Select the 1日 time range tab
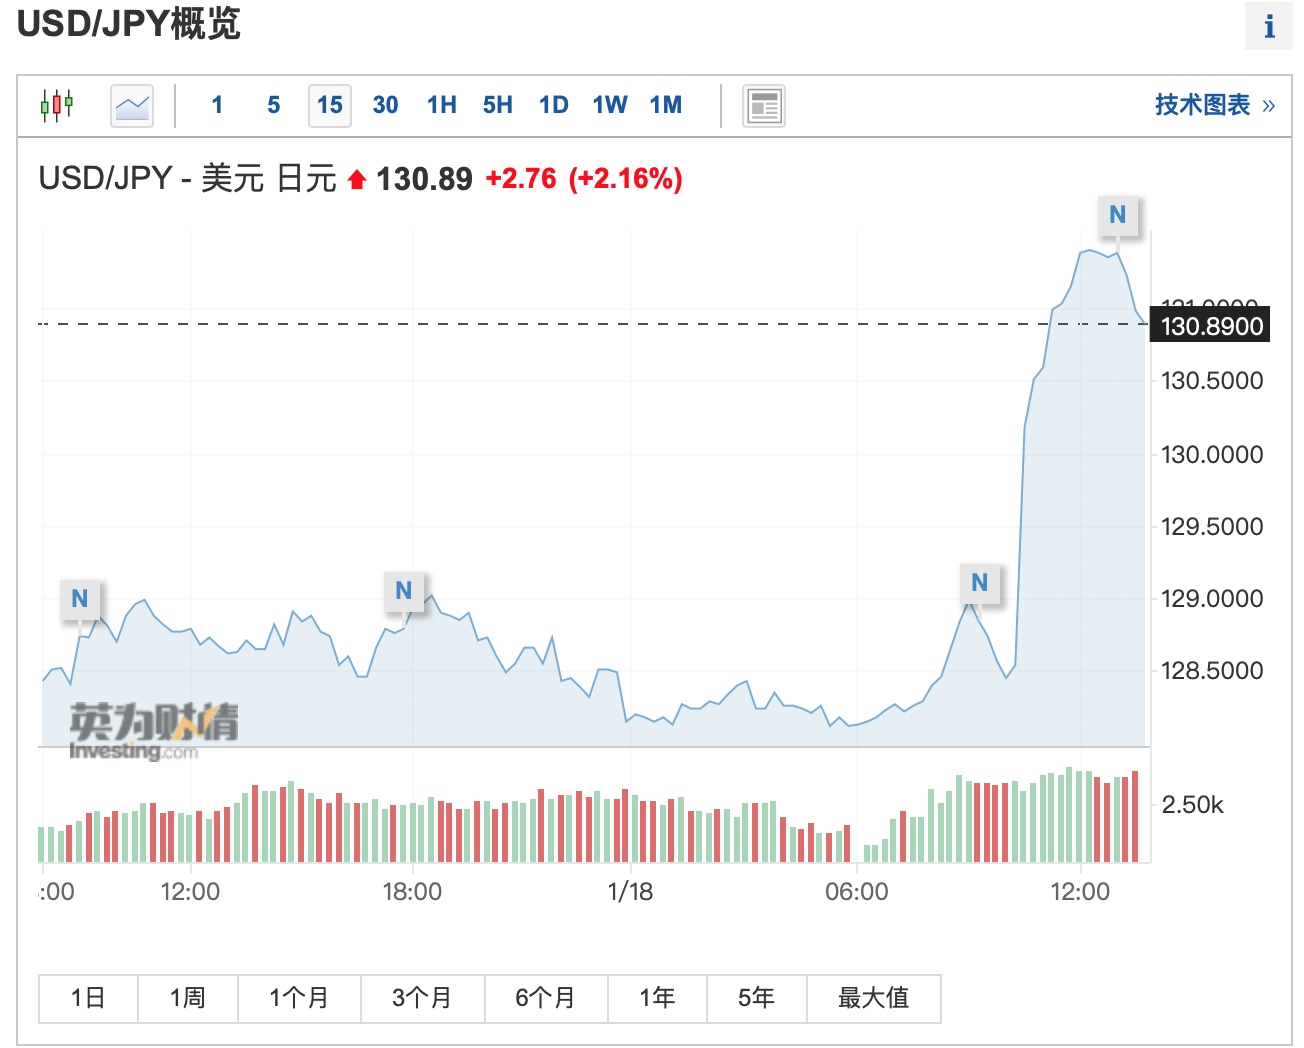Viewport: 1304px width, 1048px height. 88,998
